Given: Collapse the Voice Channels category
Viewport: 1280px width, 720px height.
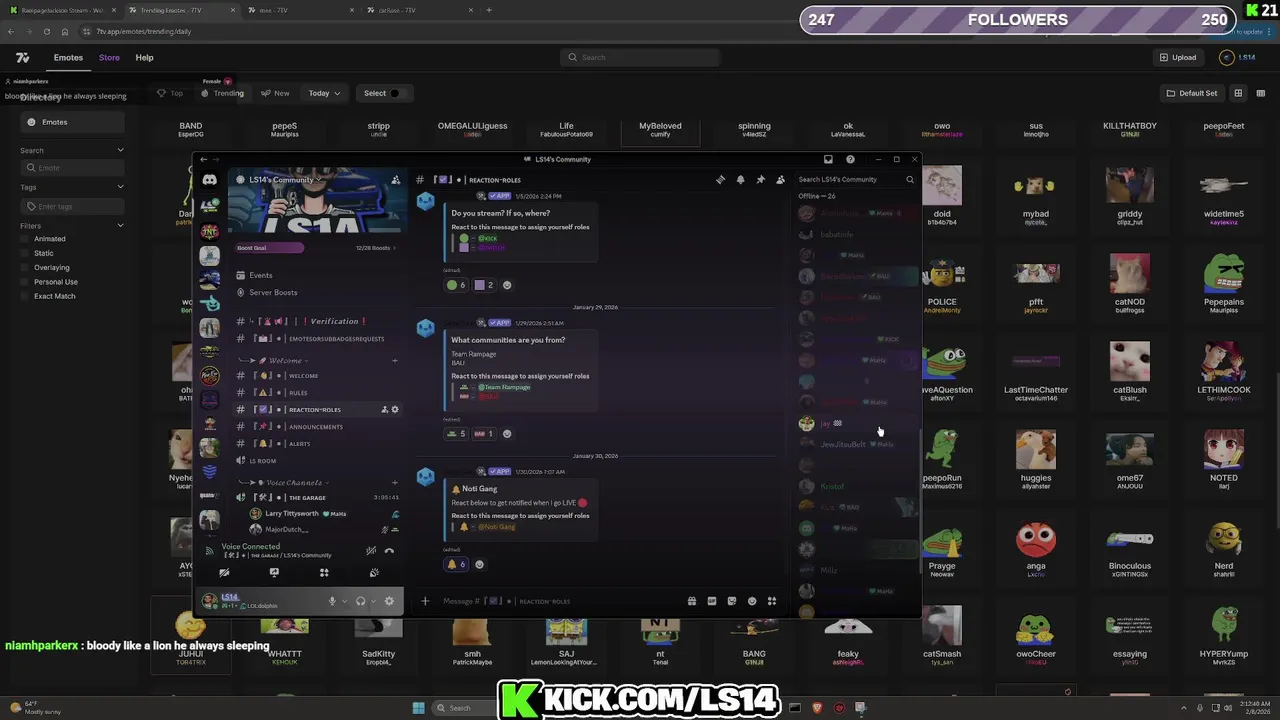Looking at the screenshot, I should pyautogui.click(x=286, y=482).
